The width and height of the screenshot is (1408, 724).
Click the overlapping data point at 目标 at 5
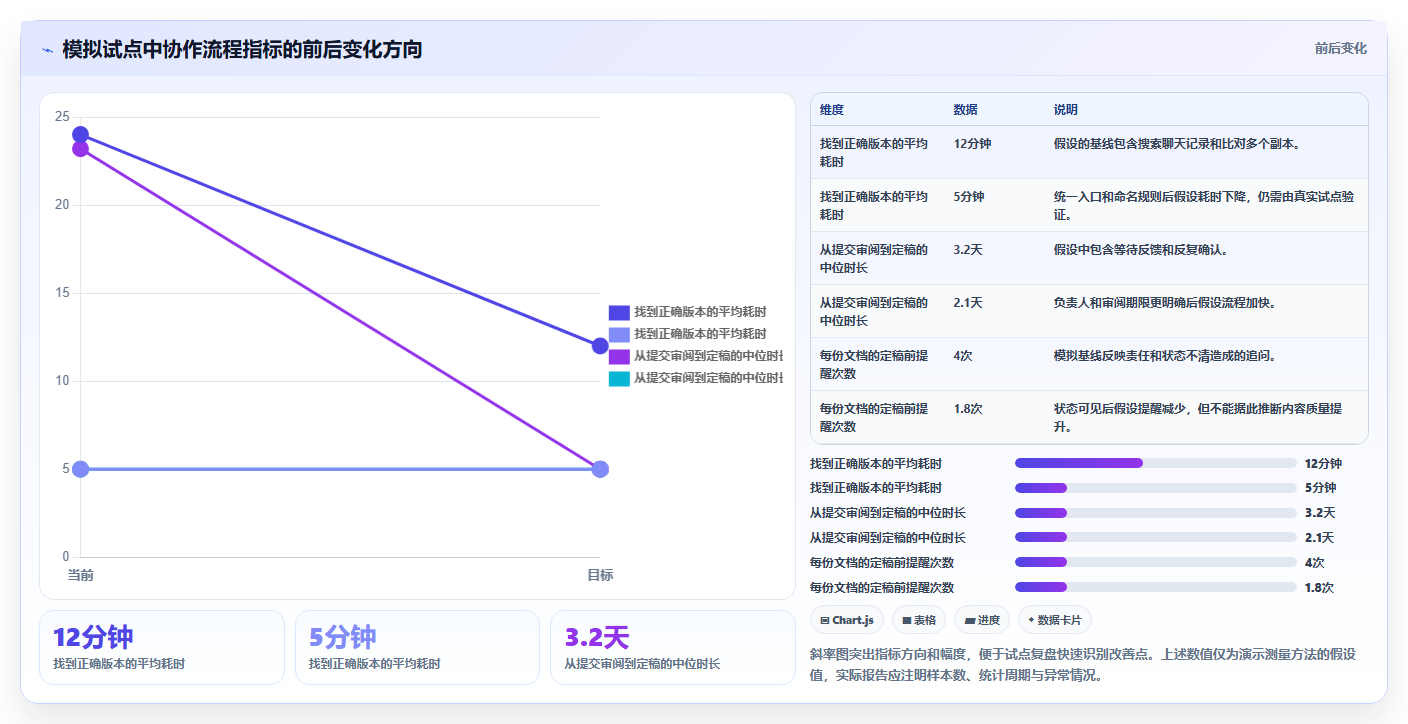pos(600,469)
